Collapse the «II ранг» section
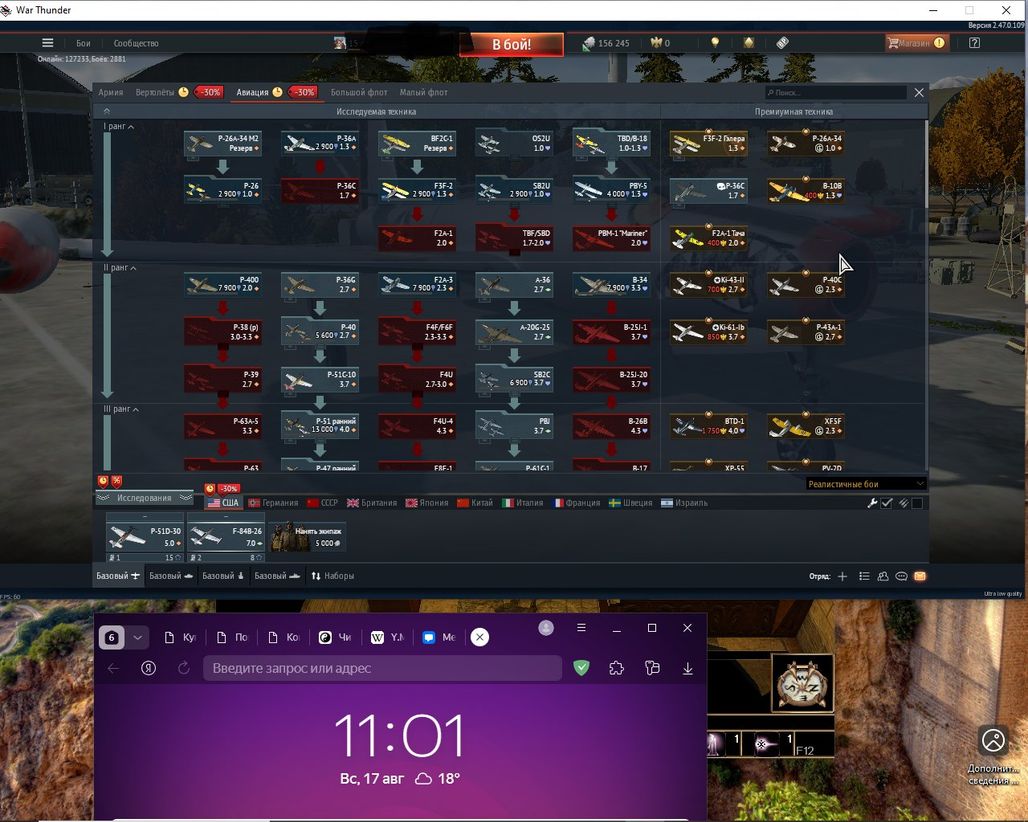 coord(120,267)
